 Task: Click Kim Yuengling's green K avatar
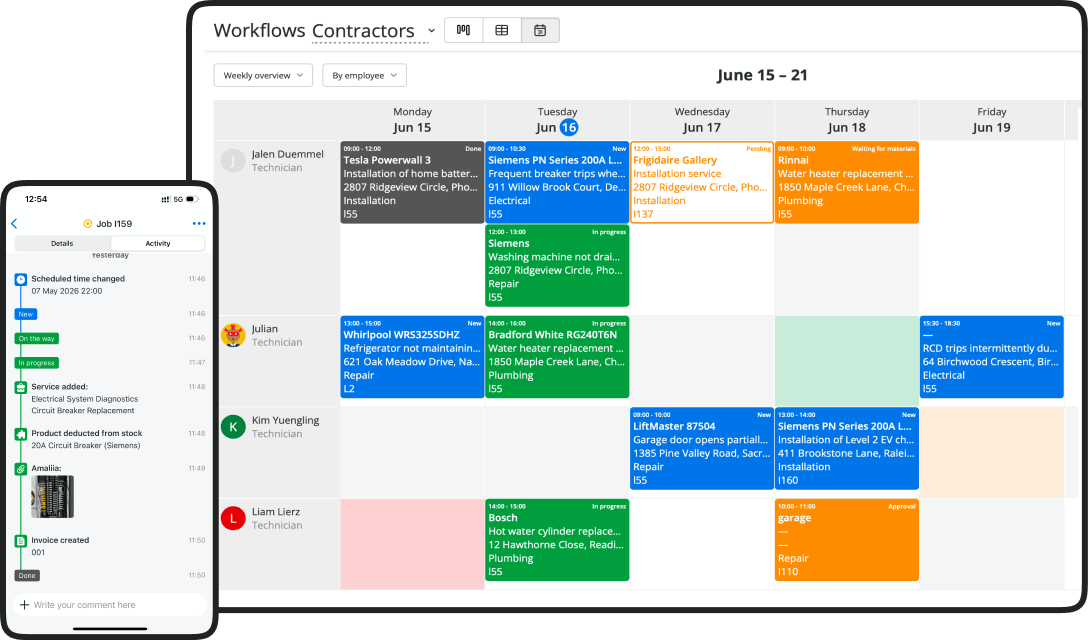coord(233,427)
